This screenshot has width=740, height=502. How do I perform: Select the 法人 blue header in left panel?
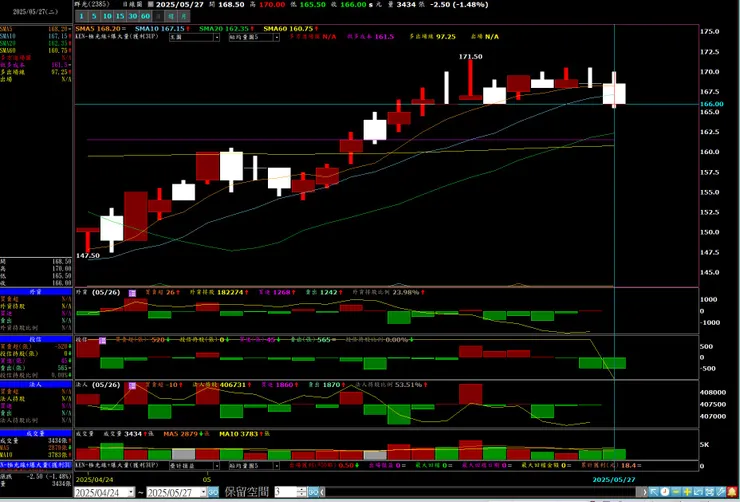click(36, 385)
